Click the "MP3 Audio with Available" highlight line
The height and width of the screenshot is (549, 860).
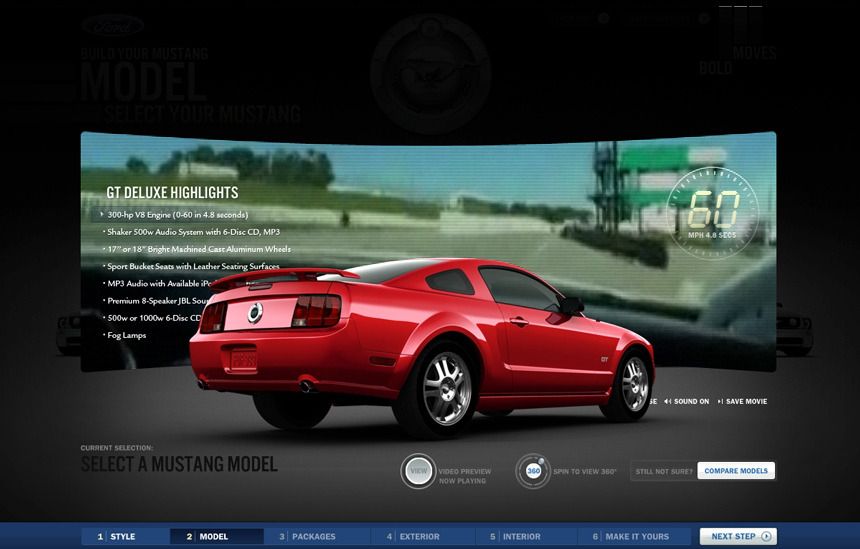(x=159, y=284)
